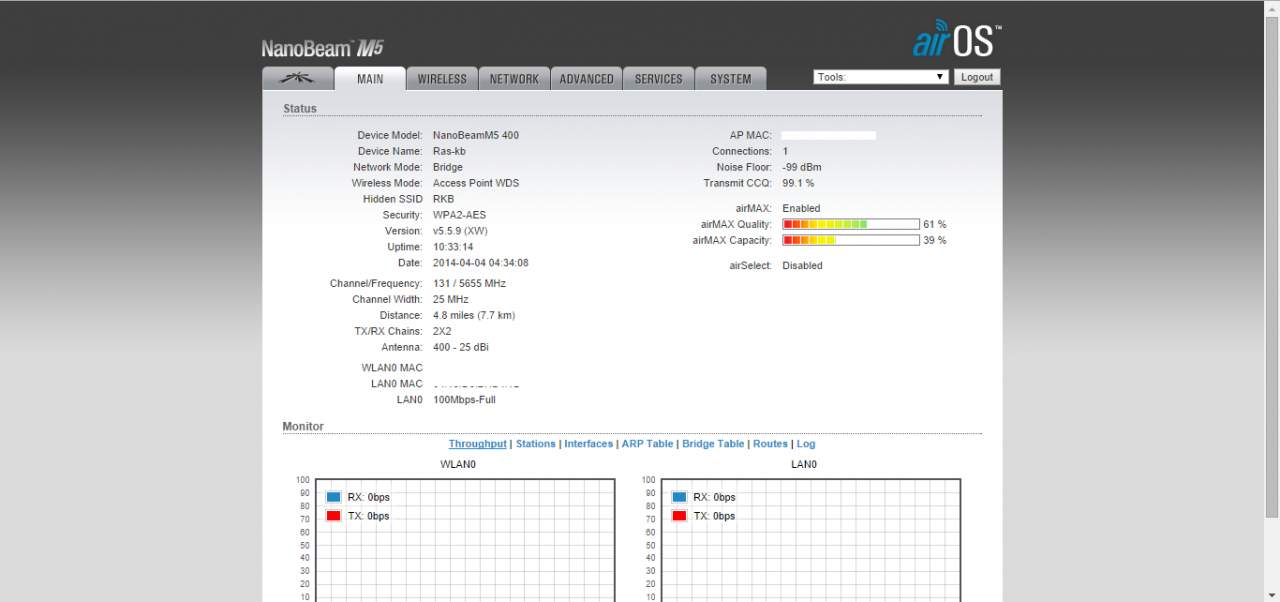Viewport: 1280px width, 602px height.
Task: Click the red LAN0 TX legend square
Action: pyautogui.click(x=679, y=516)
